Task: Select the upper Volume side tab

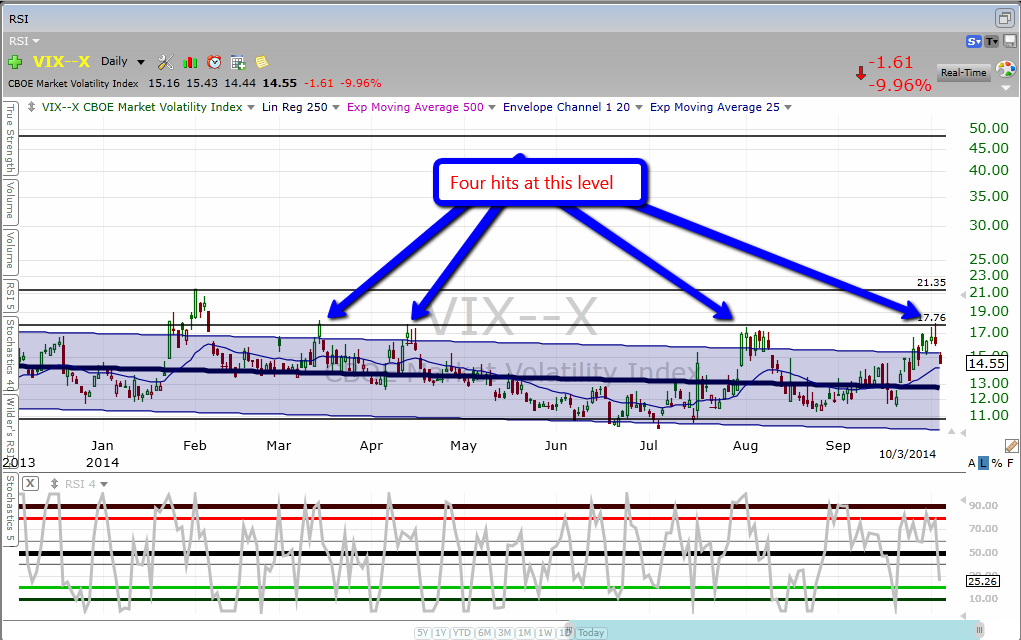Action: pyautogui.click(x=10, y=201)
